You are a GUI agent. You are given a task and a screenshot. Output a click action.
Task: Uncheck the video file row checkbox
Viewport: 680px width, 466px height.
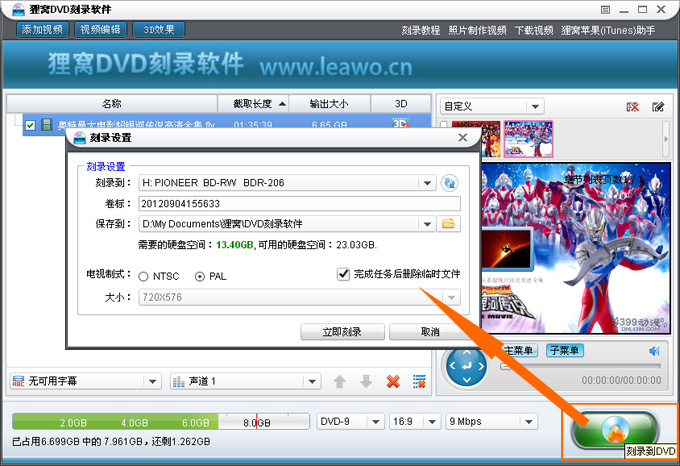click(30, 125)
